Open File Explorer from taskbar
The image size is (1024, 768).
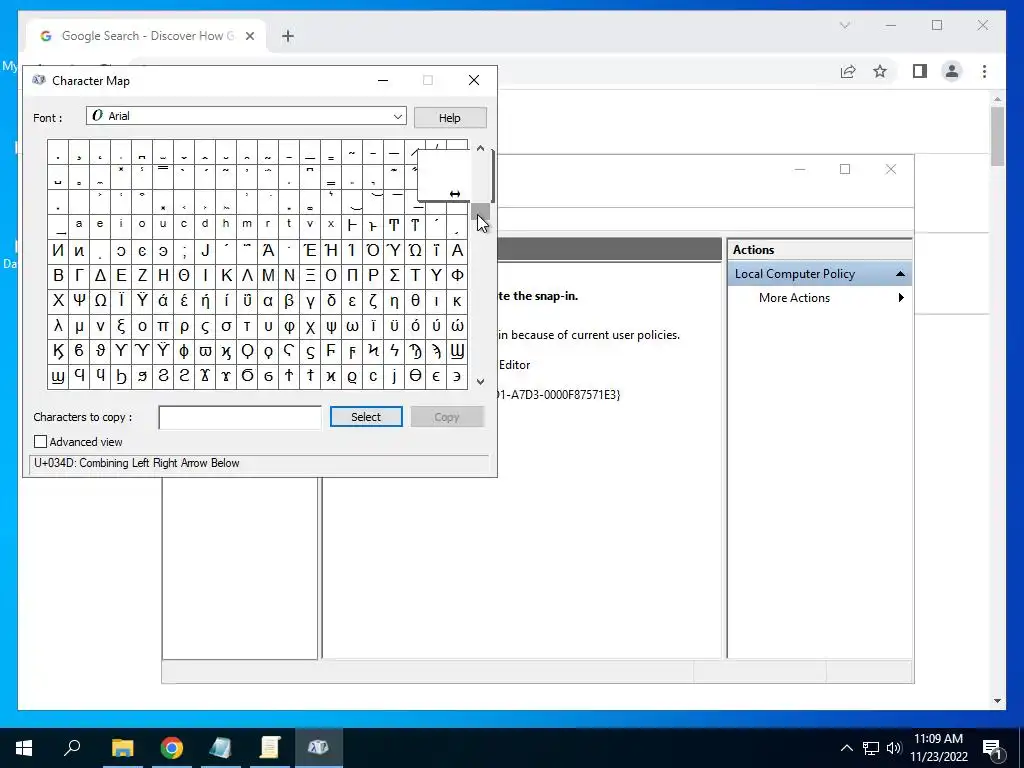[x=122, y=748]
